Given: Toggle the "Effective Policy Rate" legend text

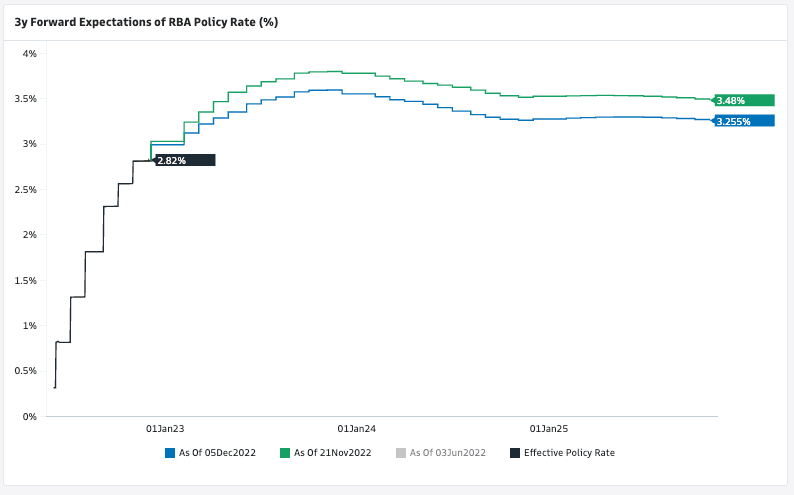Looking at the screenshot, I should pyautogui.click(x=569, y=453).
